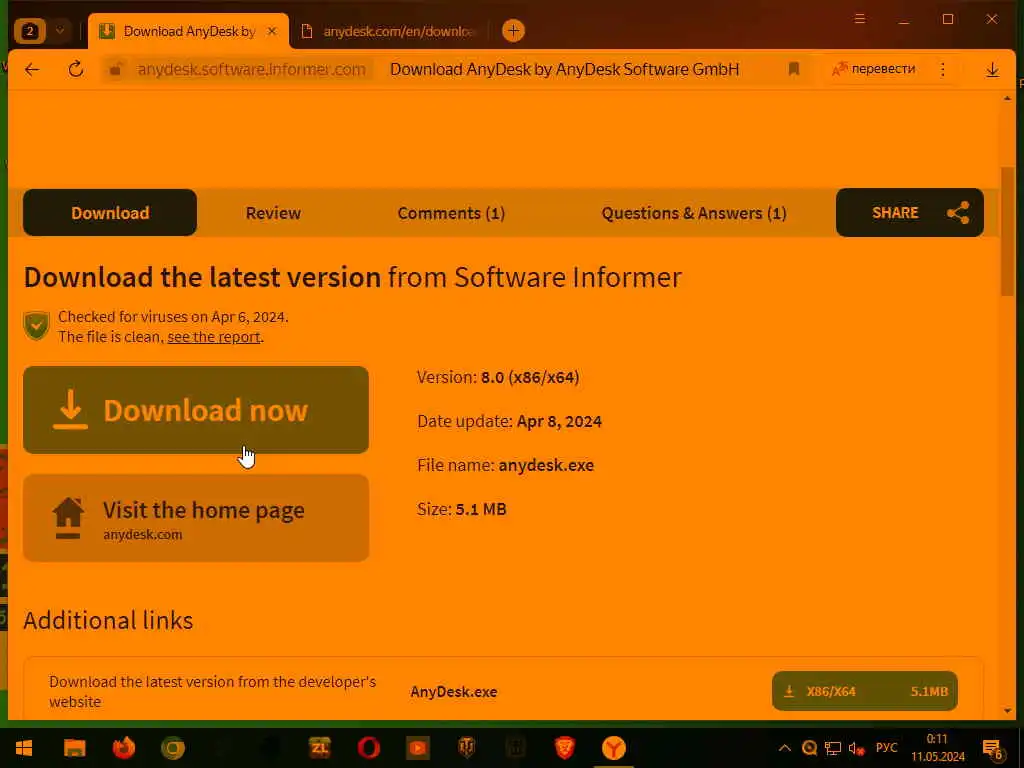Image resolution: width=1024 pixels, height=768 pixels.
Task: Click the 'Additional links' heading
Action: click(x=108, y=620)
